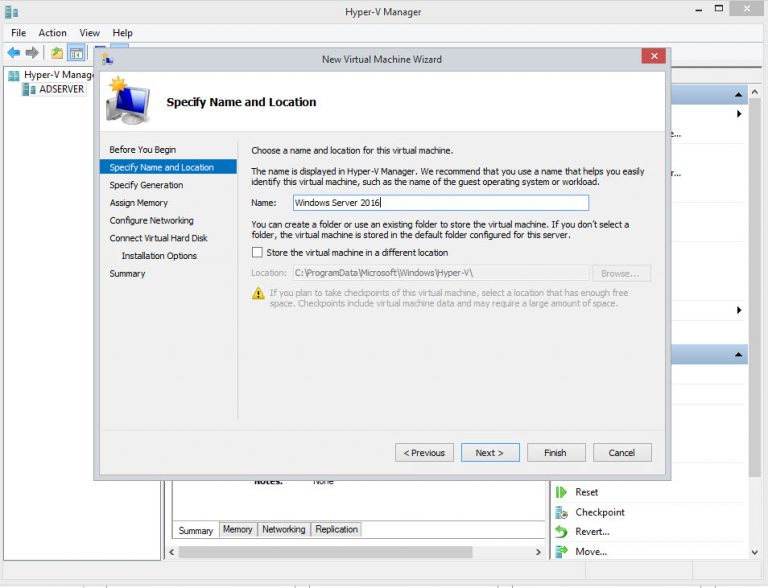
Task: Click the Actions pane vertical scrollbar
Action: pos(754,289)
